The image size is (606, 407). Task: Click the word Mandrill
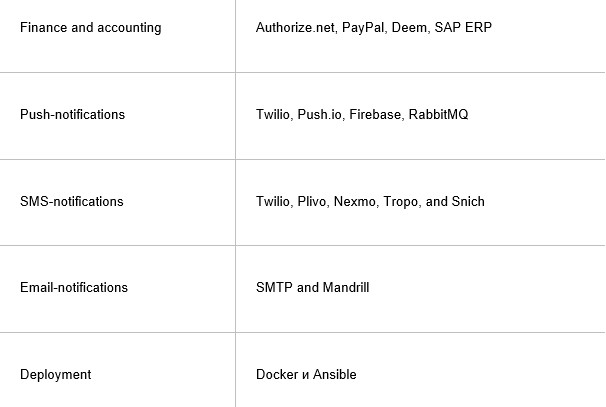pos(346,288)
